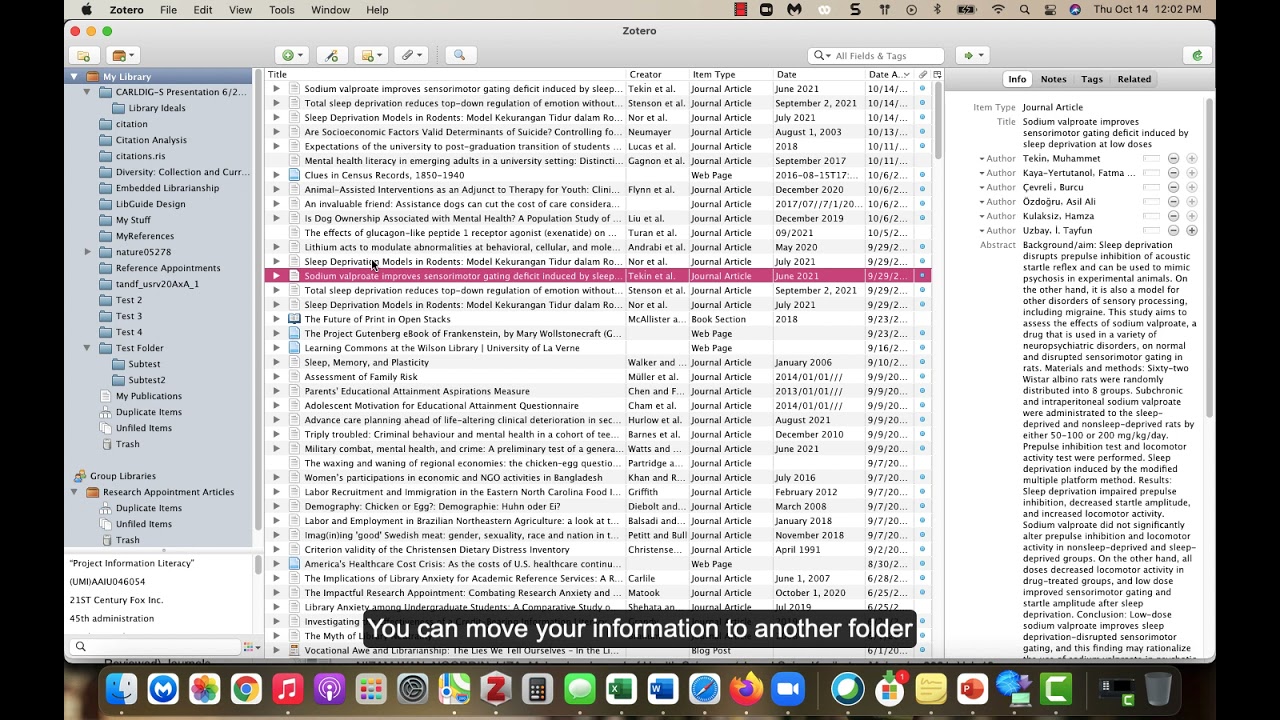The image size is (1280, 720).
Task: Expand the nature05278 collection
Action: tap(88, 252)
